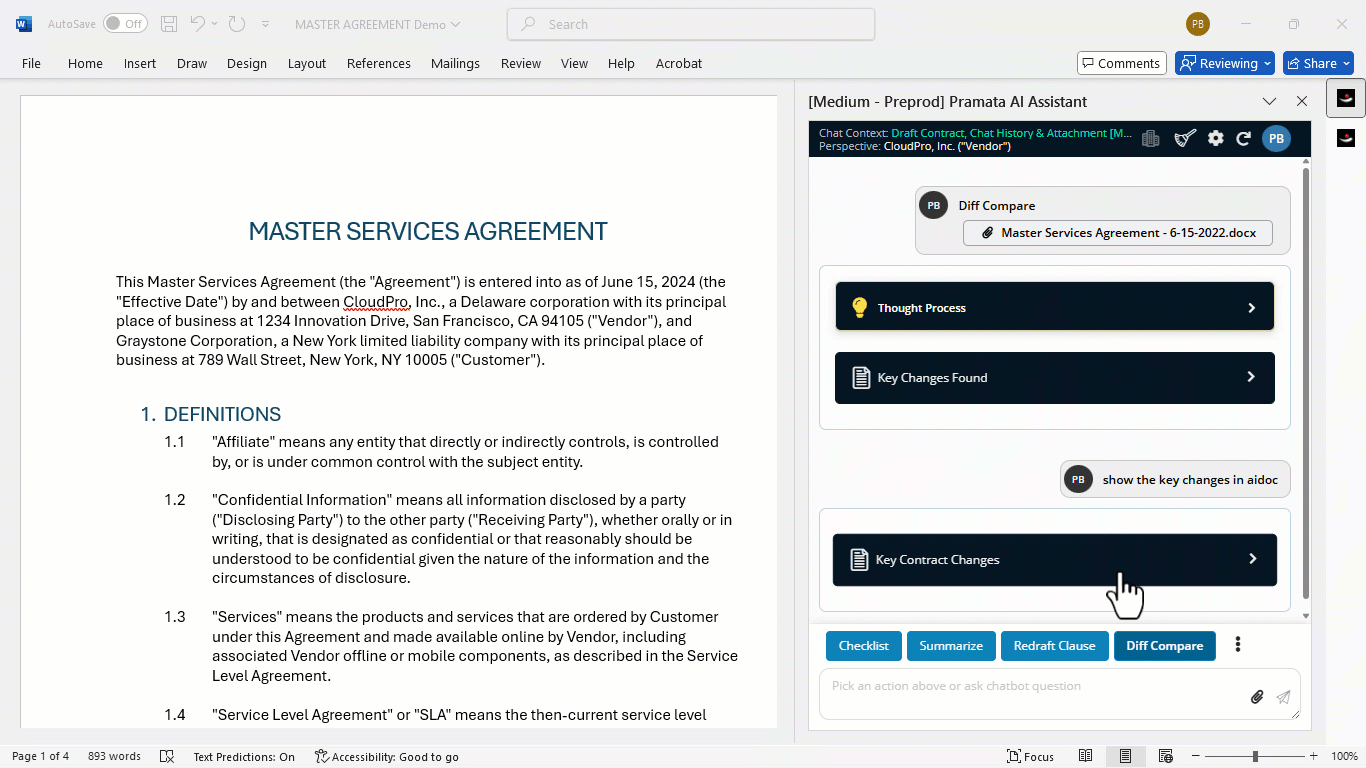Click the lightbulb icon next to Thought Process
Image resolution: width=1366 pixels, height=768 pixels.
click(859, 307)
